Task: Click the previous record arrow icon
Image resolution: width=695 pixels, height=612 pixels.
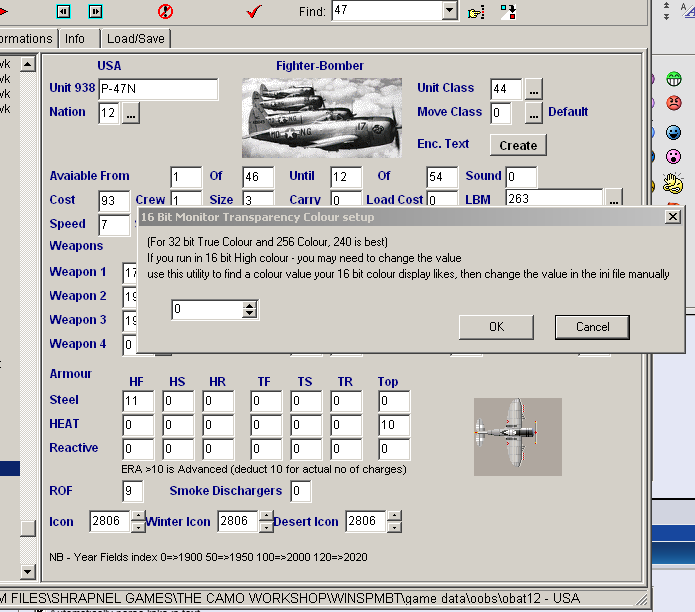Action: (64, 11)
